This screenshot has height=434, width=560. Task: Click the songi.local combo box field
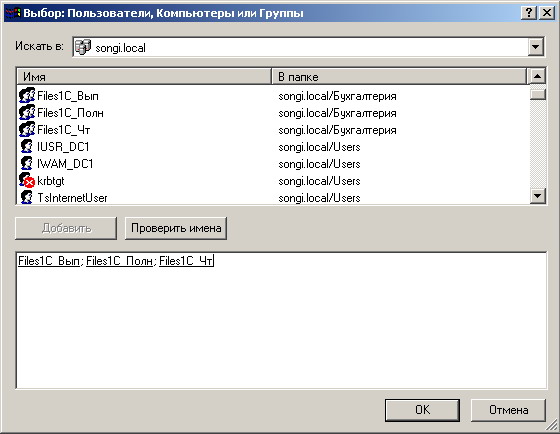[308, 47]
